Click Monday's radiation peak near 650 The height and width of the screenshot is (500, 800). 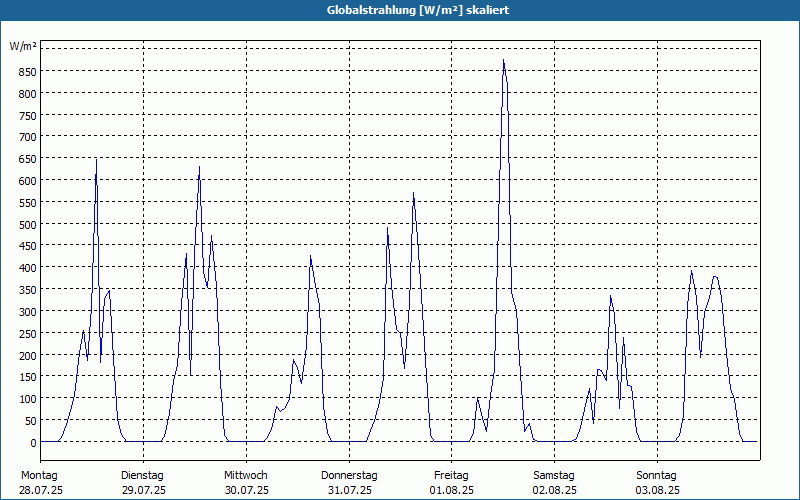point(96,160)
